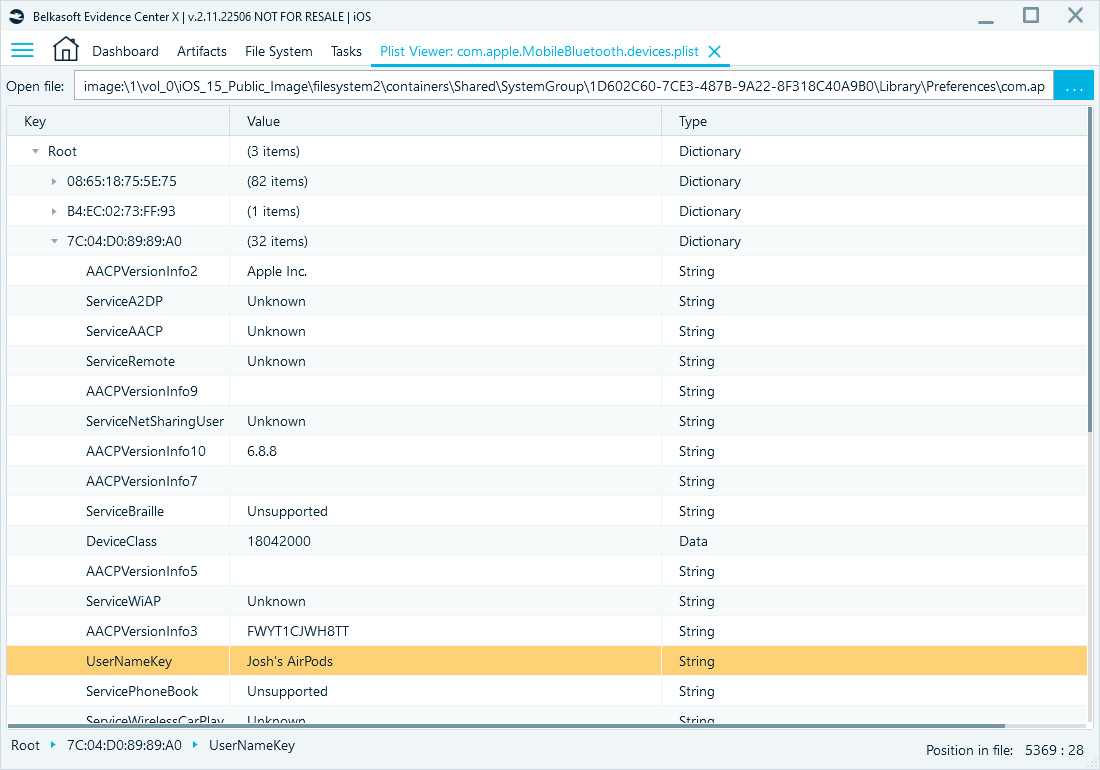Select the AACPVersionInfo3 key

click(142, 632)
